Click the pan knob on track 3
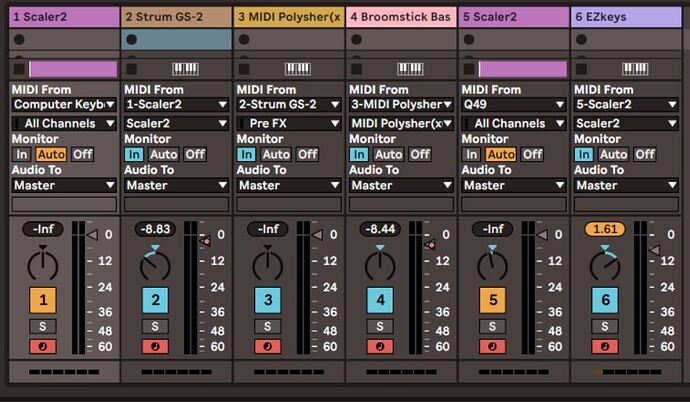690x402 pixels. 267,264
